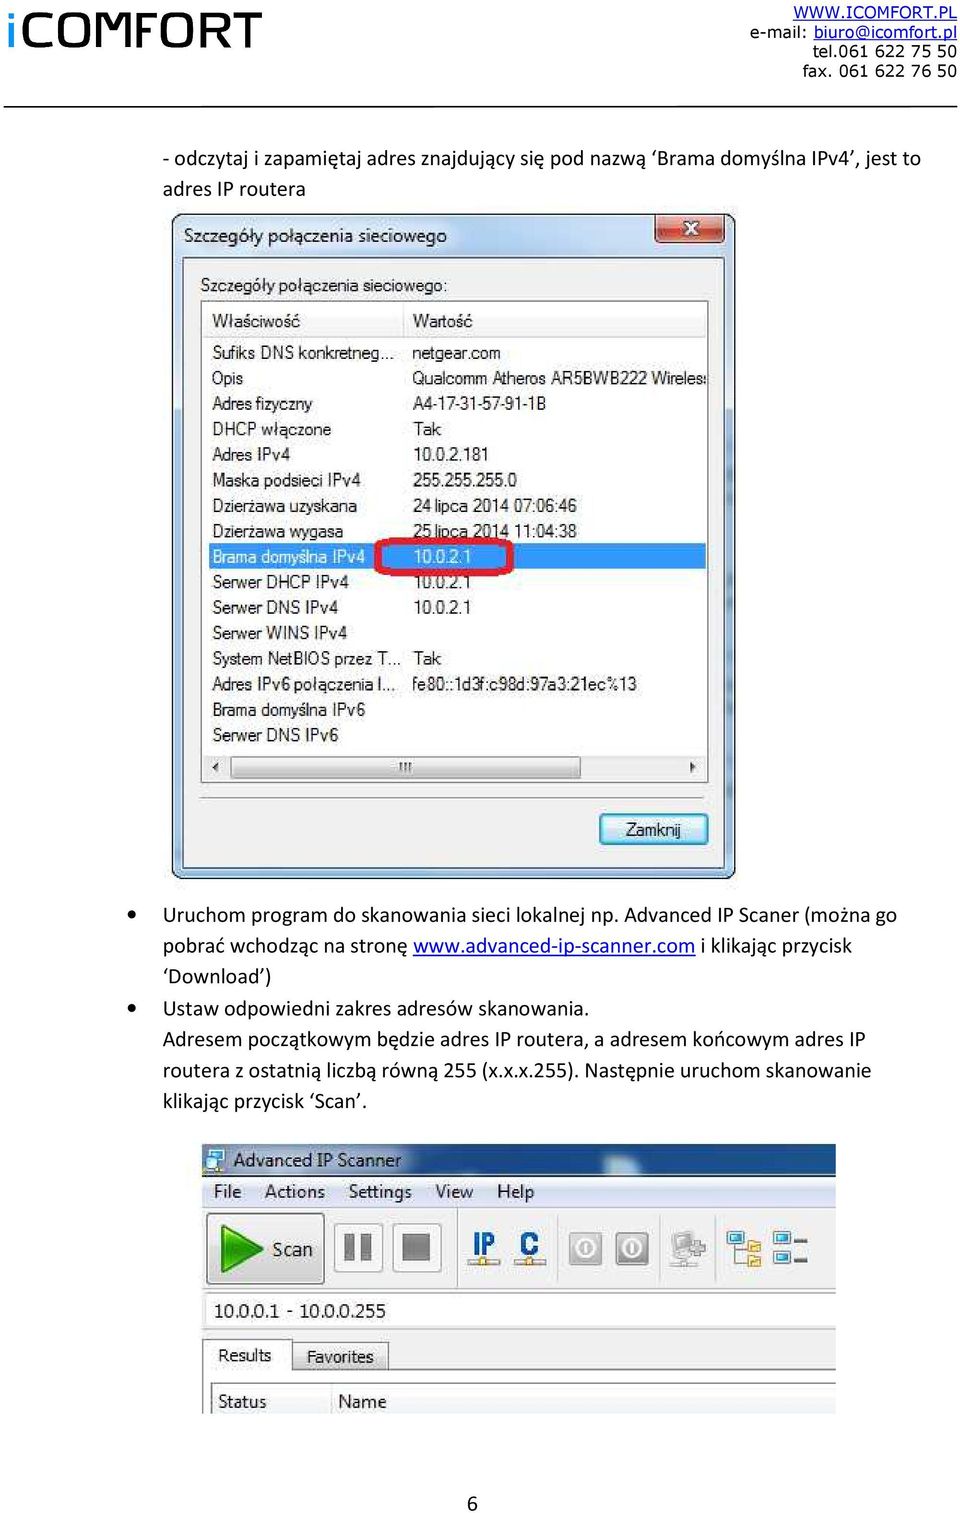Stop the scan with the square icon

pyautogui.click(x=416, y=1248)
